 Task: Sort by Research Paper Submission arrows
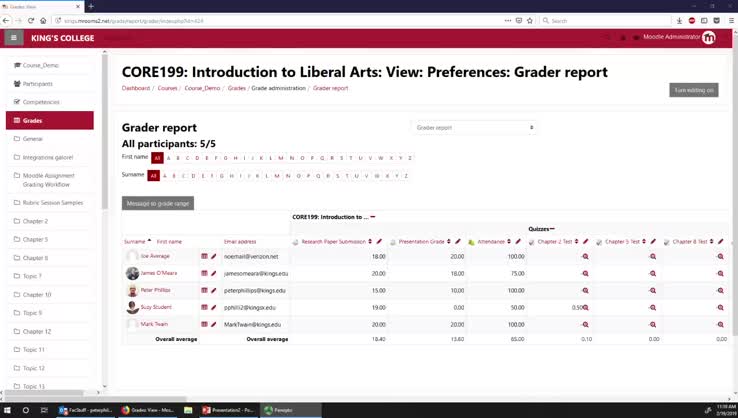(x=370, y=241)
